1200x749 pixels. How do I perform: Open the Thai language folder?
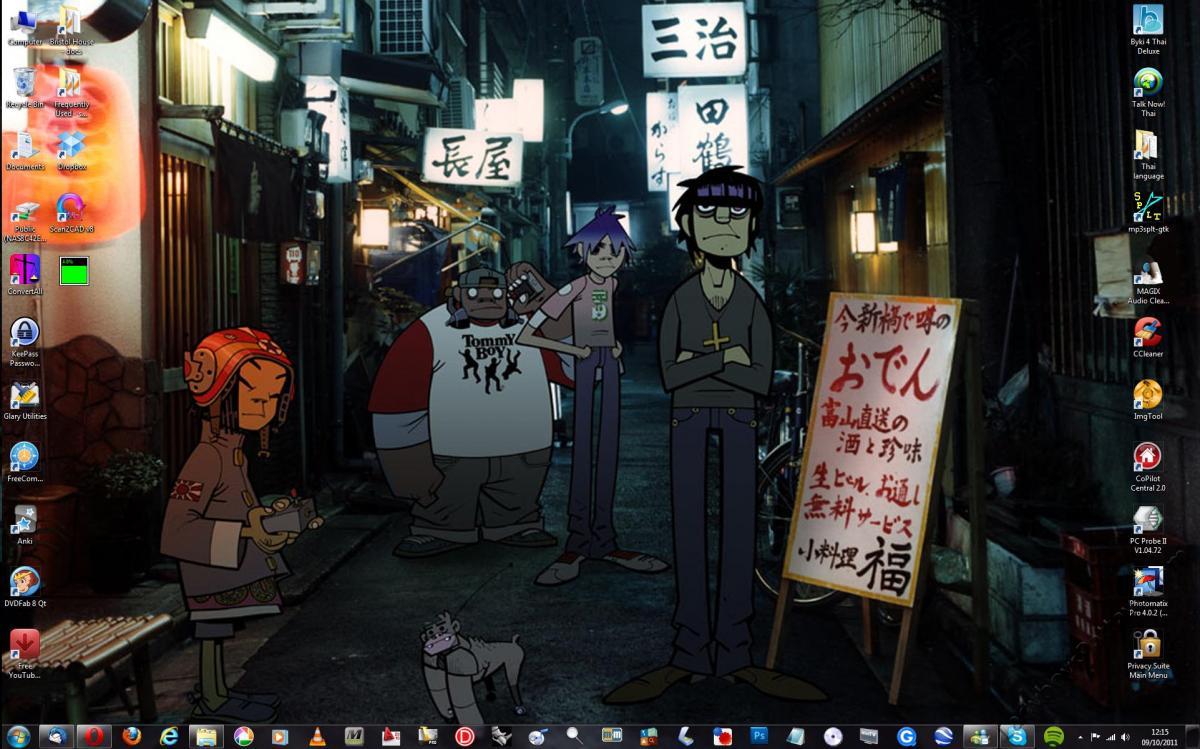(1148, 155)
